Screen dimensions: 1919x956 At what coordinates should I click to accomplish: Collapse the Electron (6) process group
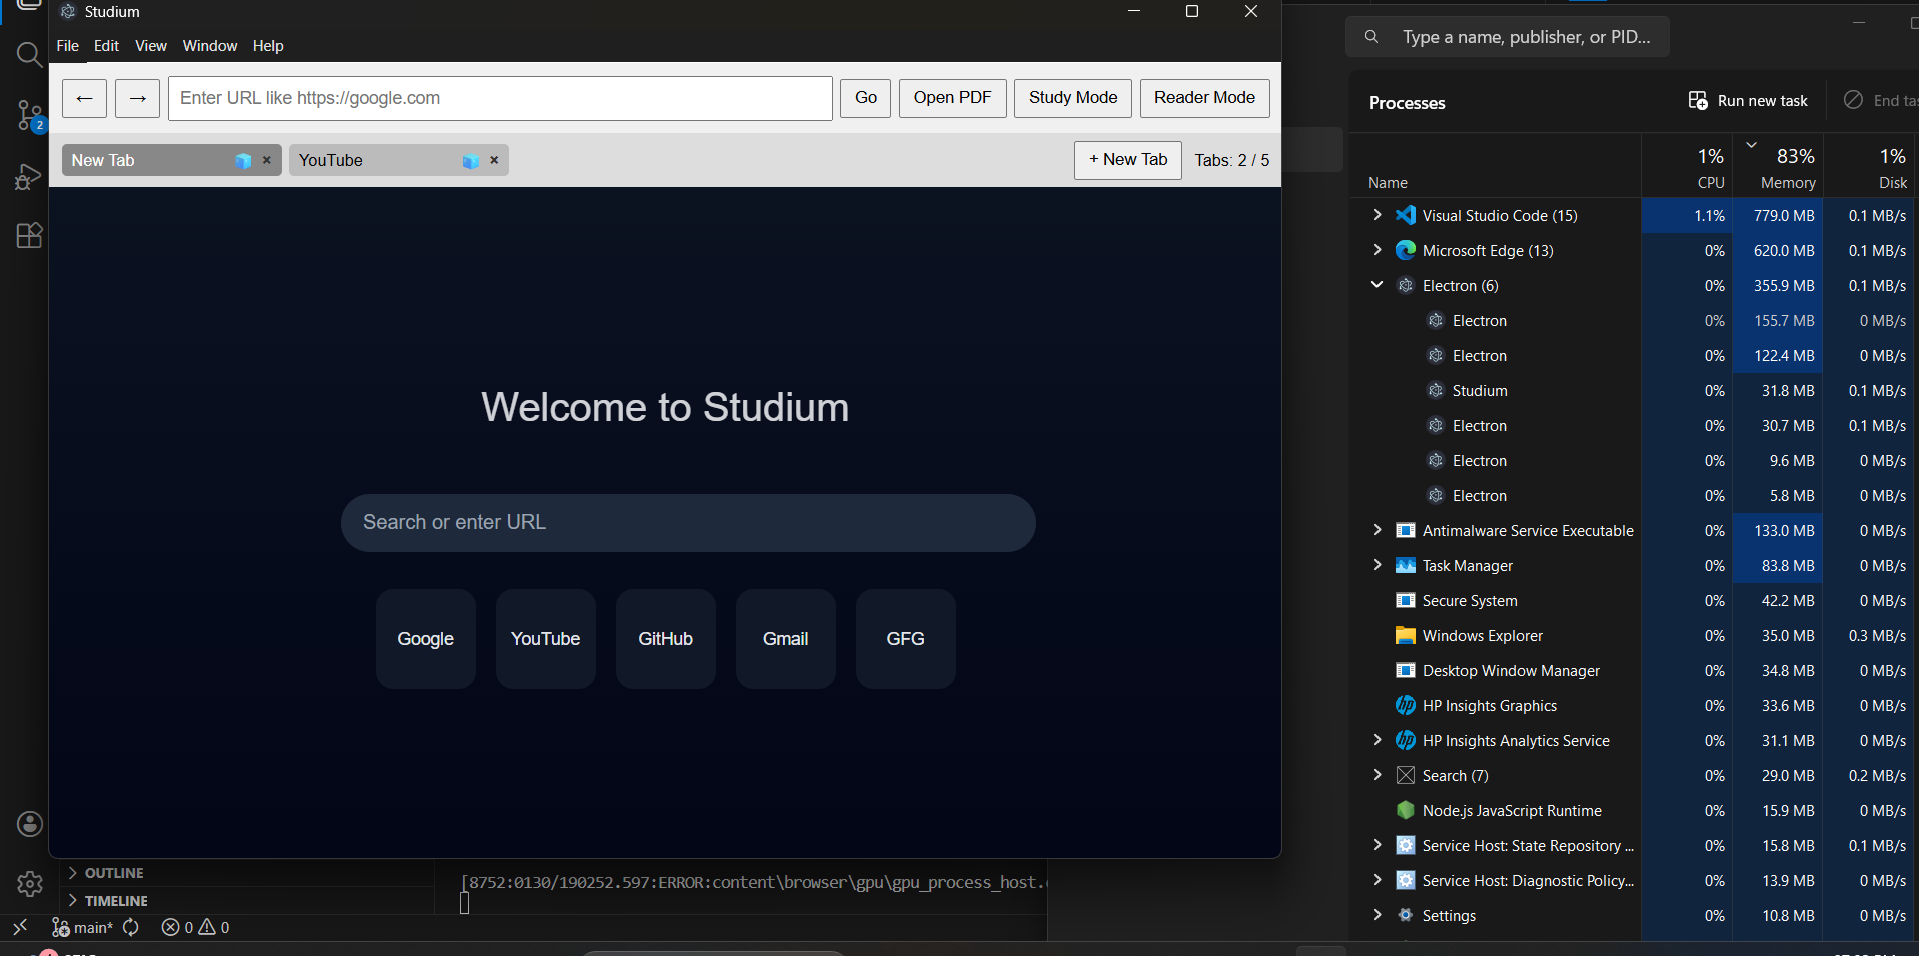point(1377,285)
